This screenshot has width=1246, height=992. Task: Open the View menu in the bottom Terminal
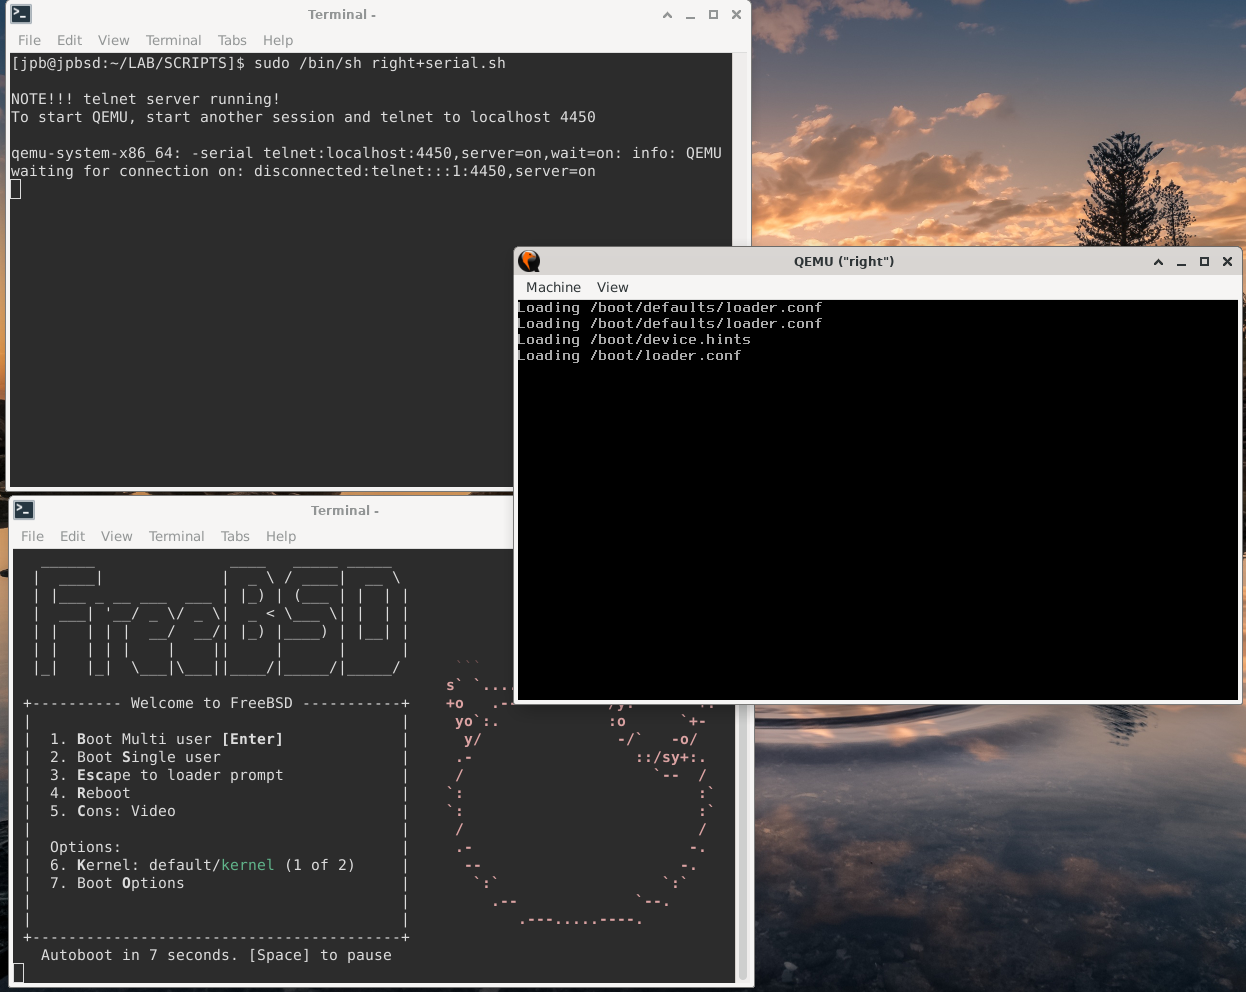point(117,536)
